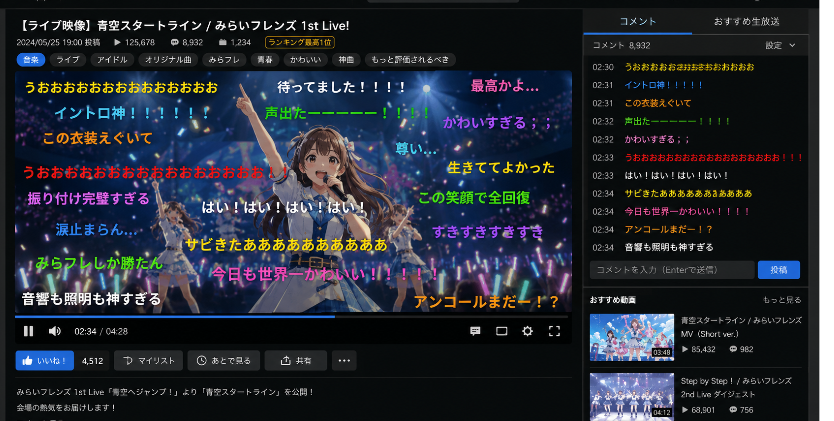The width and height of the screenshot is (834, 421).
Task: Select the ライブ tag
Action: click(x=68, y=60)
